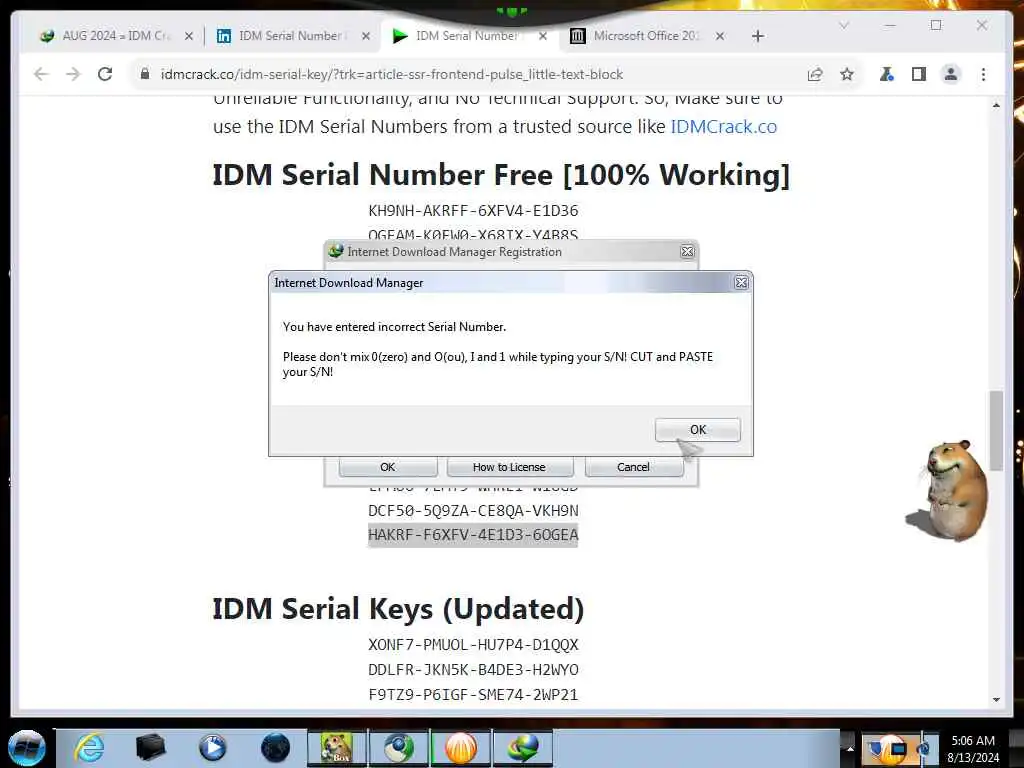Show hidden system tray icons
Screen dimensions: 1024x768
pos(850,748)
